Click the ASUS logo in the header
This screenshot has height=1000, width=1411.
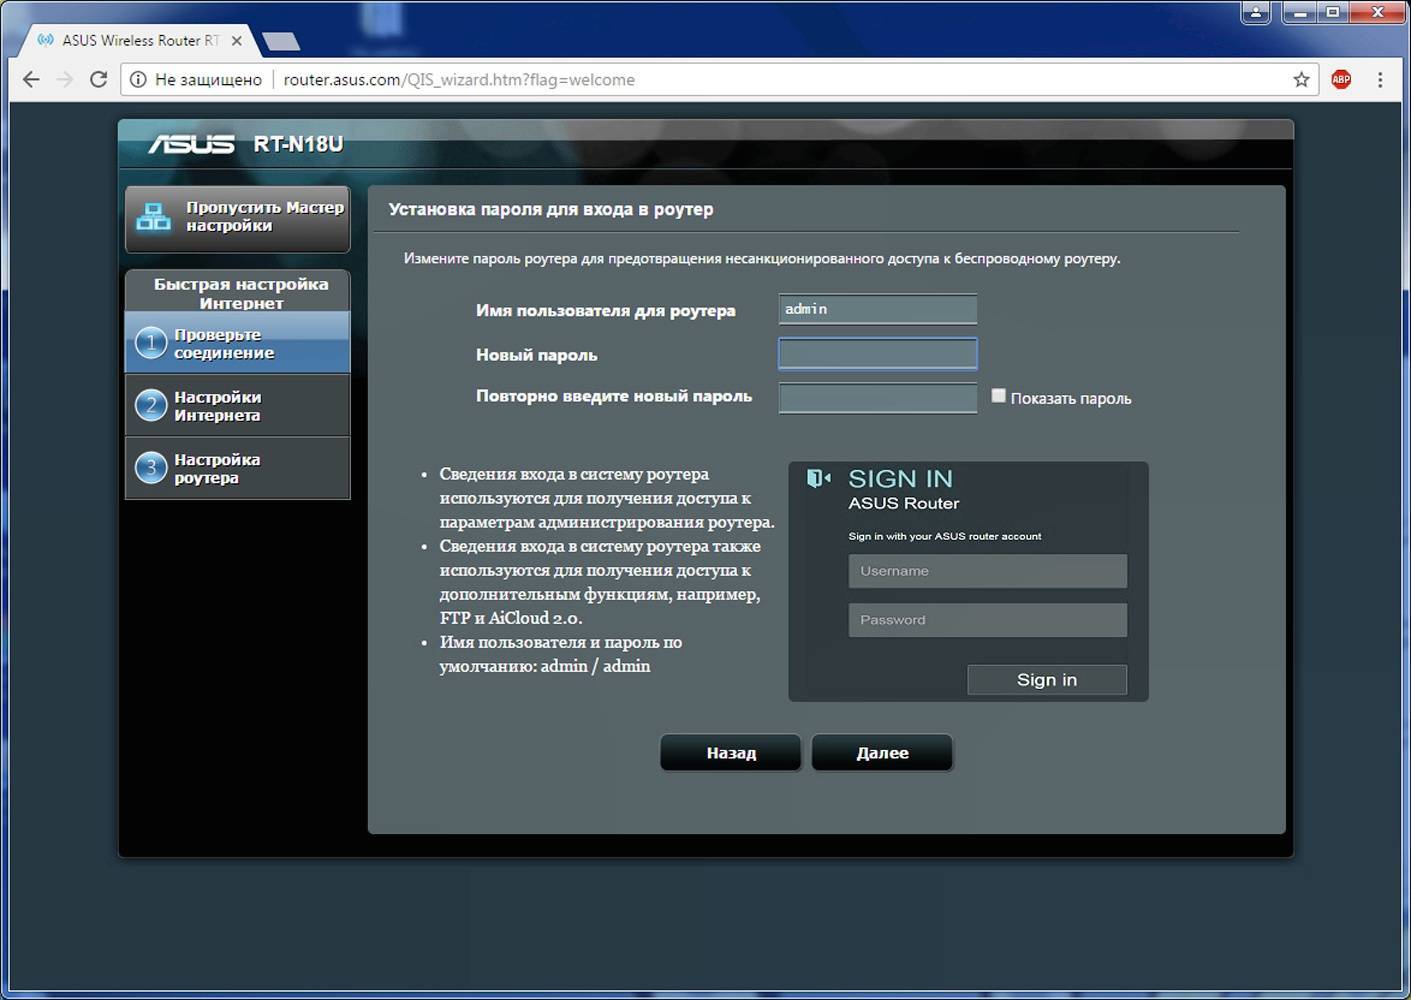tap(191, 144)
